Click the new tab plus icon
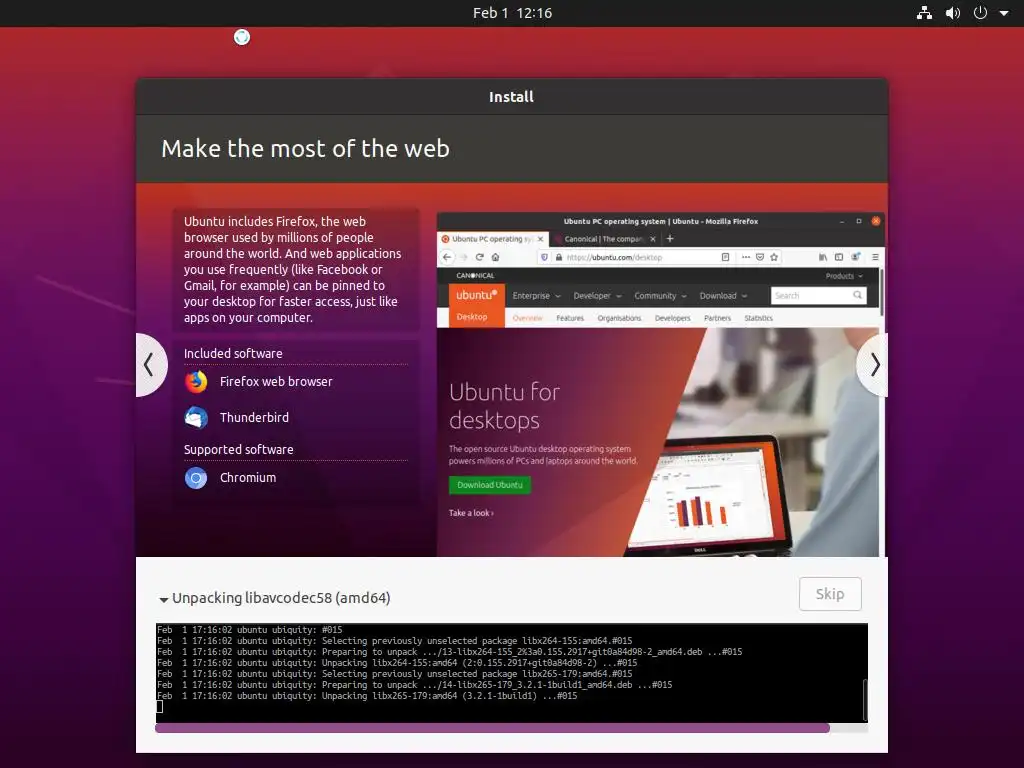The height and width of the screenshot is (768, 1024). (670, 239)
